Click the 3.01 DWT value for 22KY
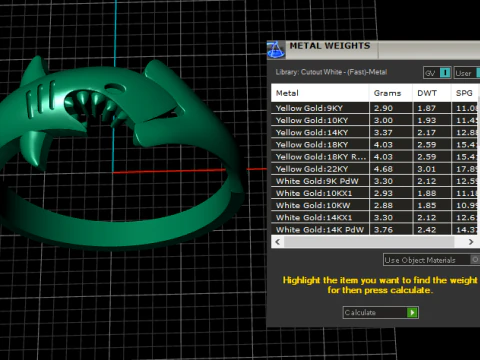The image size is (480, 360). point(427,169)
